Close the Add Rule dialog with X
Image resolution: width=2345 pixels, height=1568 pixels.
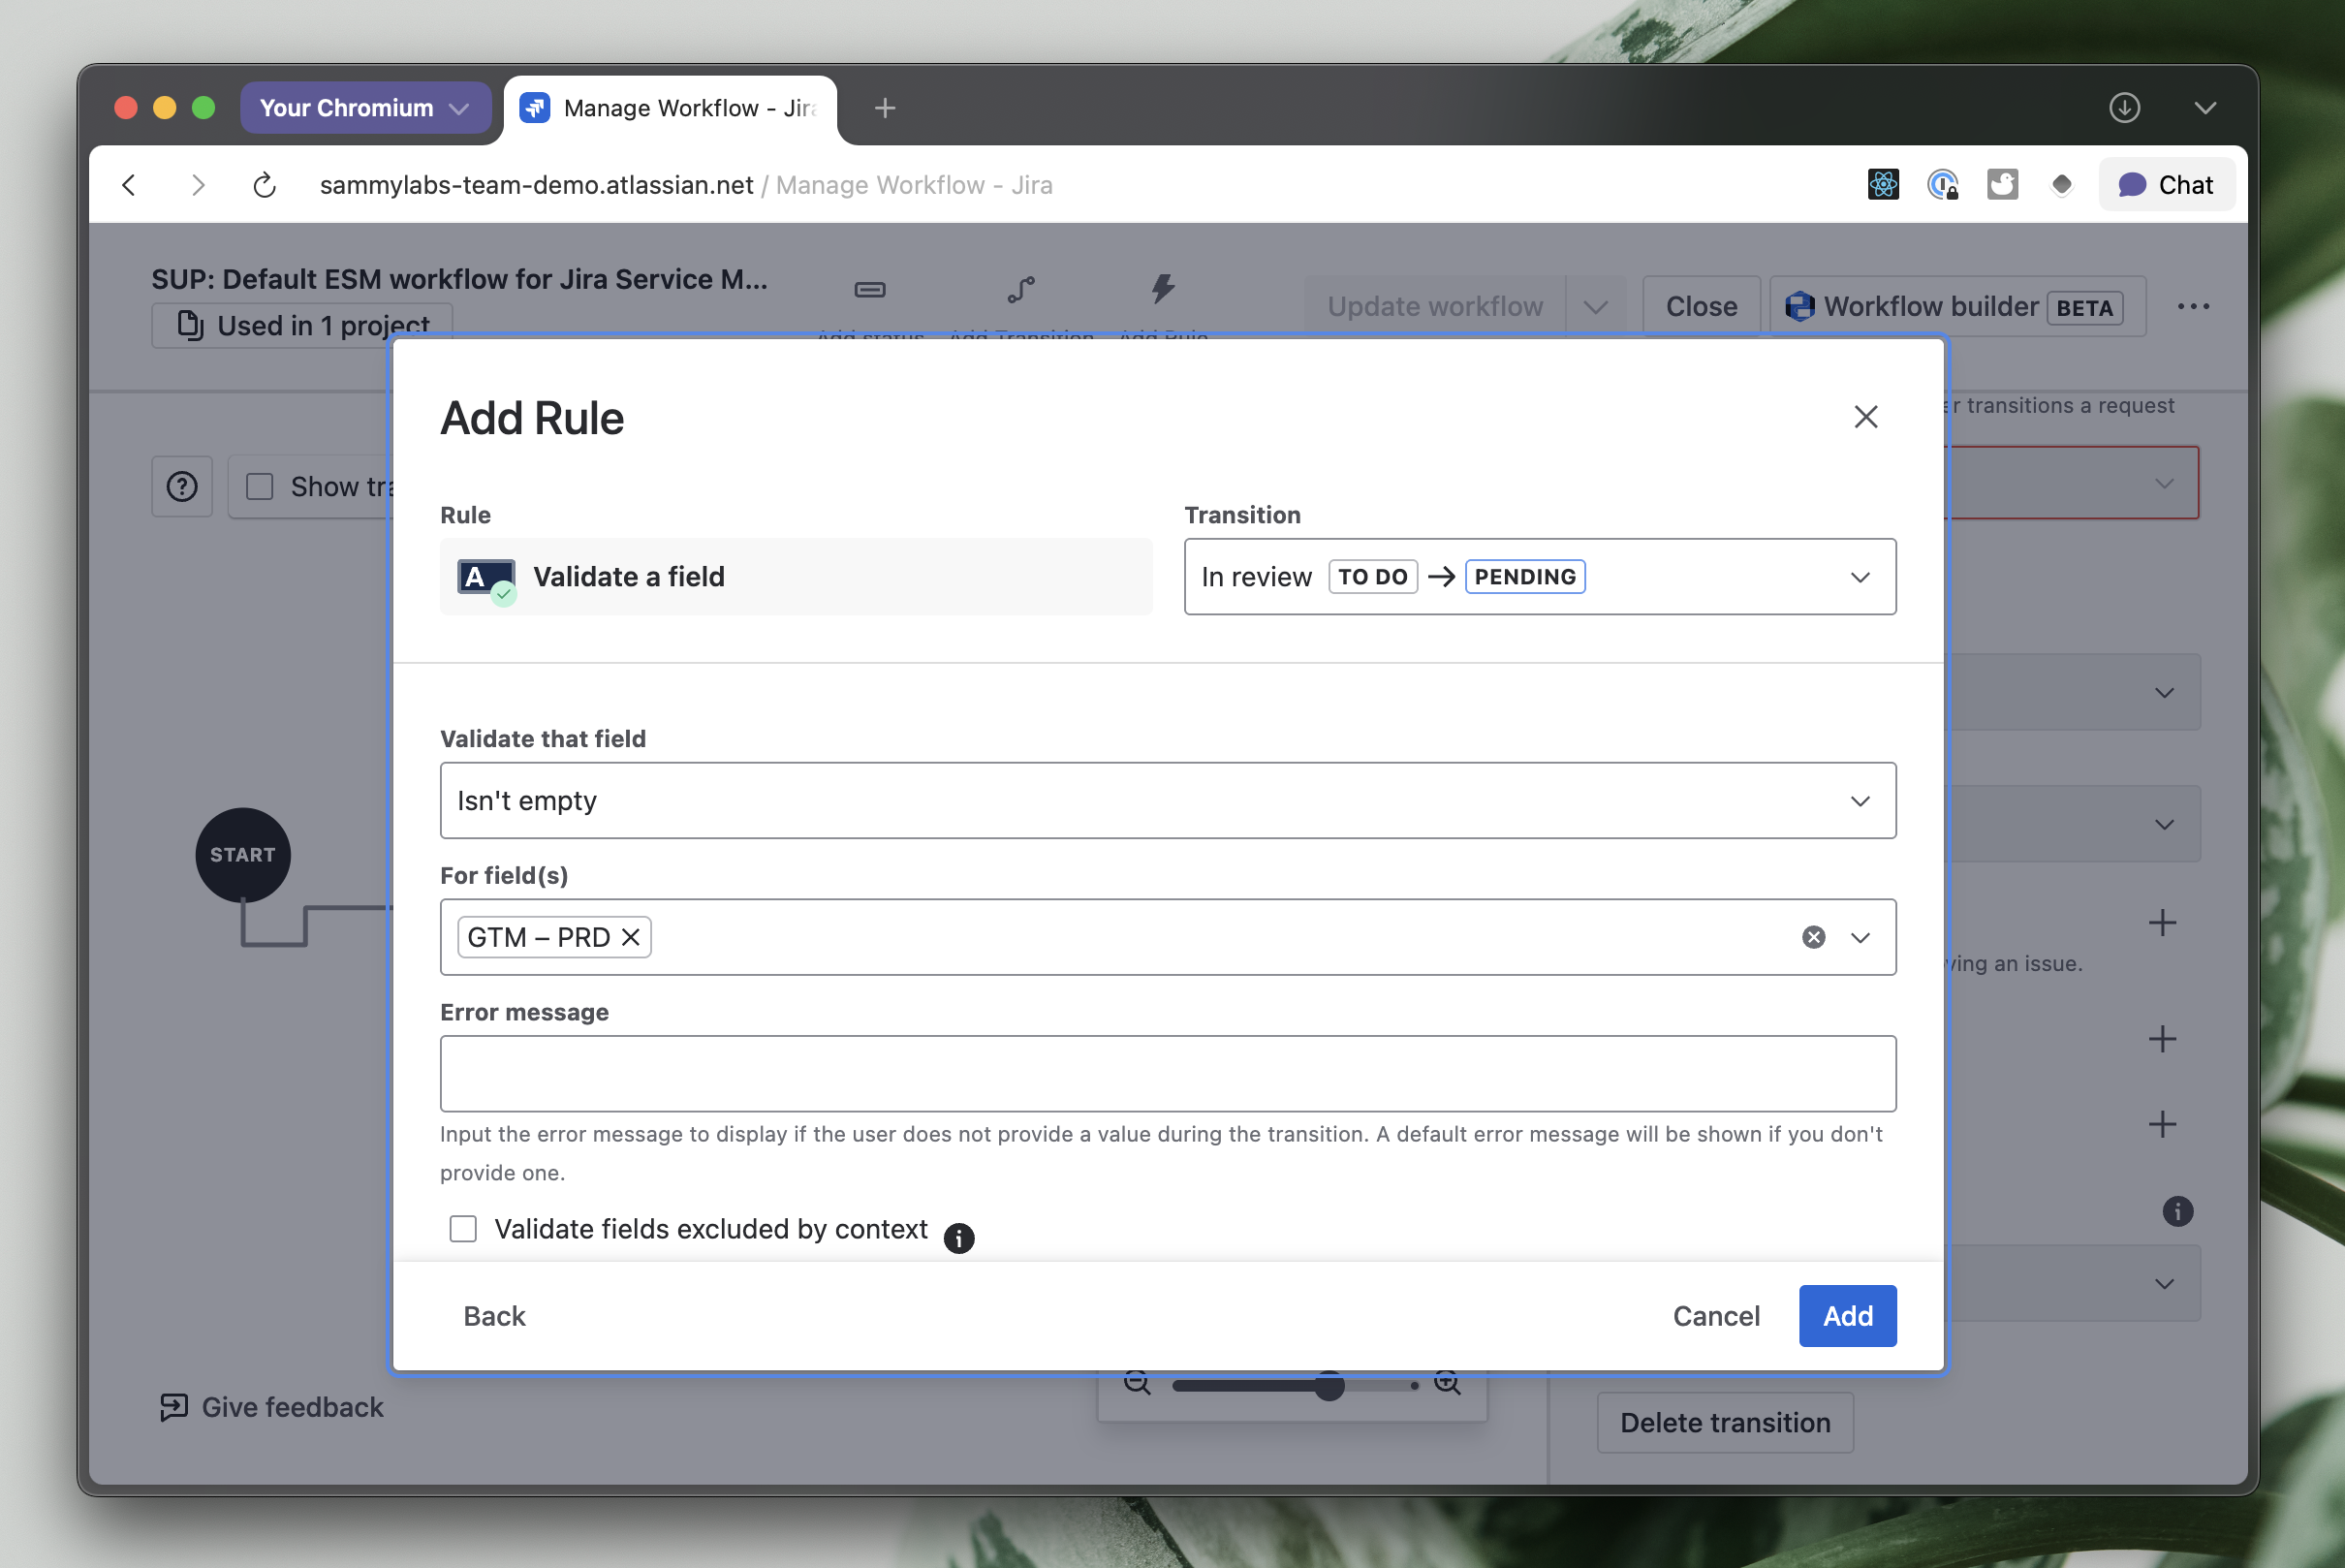[x=1865, y=417]
